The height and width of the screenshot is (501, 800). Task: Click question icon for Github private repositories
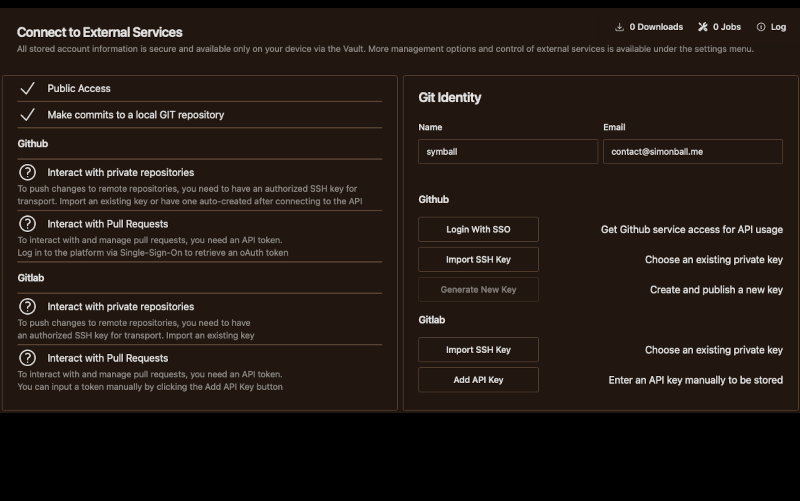click(28, 172)
